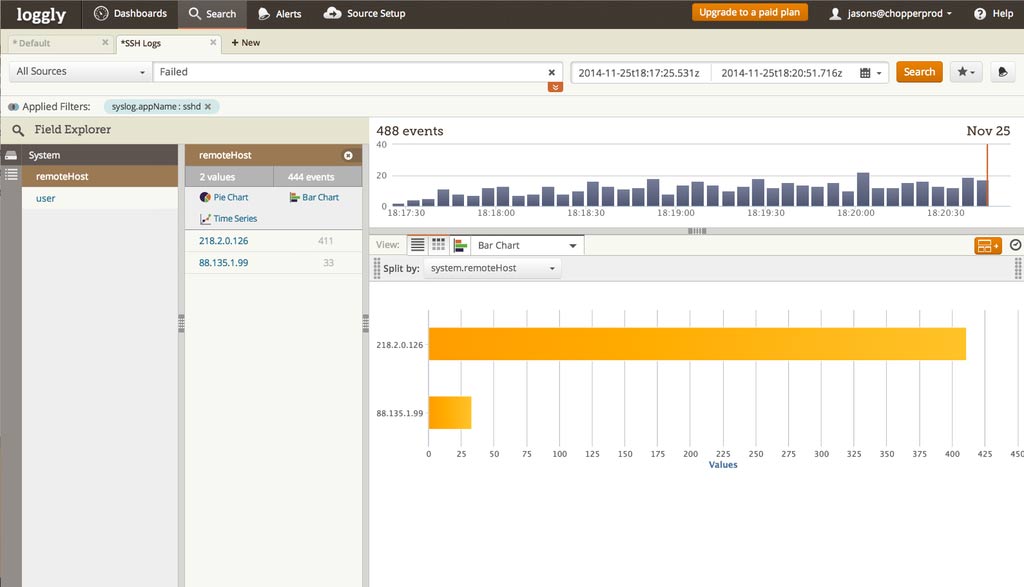The image size is (1024, 587).
Task: Clear the Failed search query
Action: pyautogui.click(x=551, y=72)
